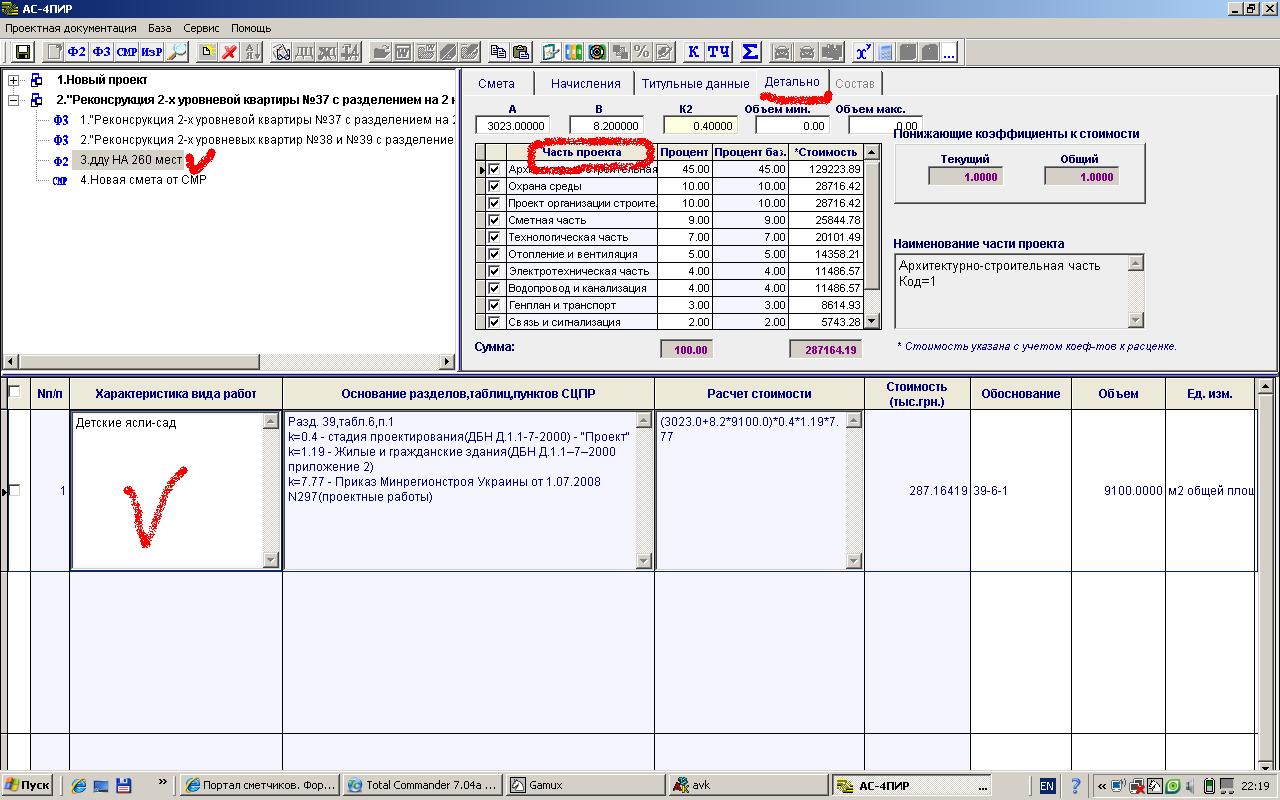Uncheck the Охрана среды checkbox
This screenshot has height=800, width=1280.
[494, 186]
